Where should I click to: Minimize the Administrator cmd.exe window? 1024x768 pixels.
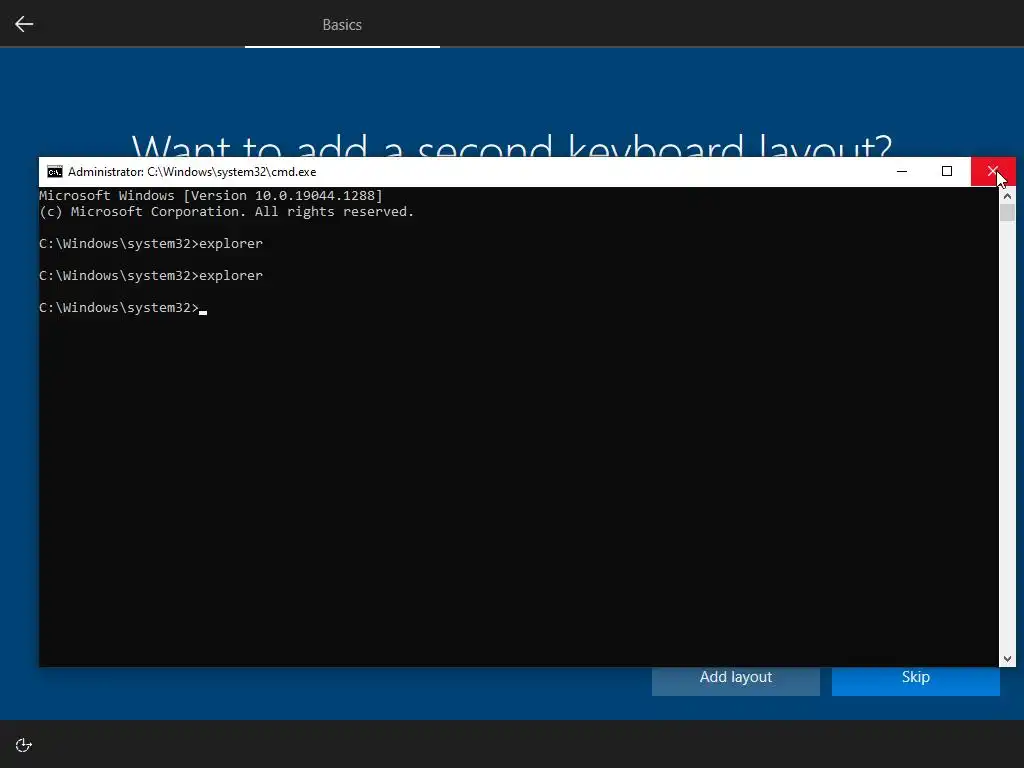(x=902, y=171)
